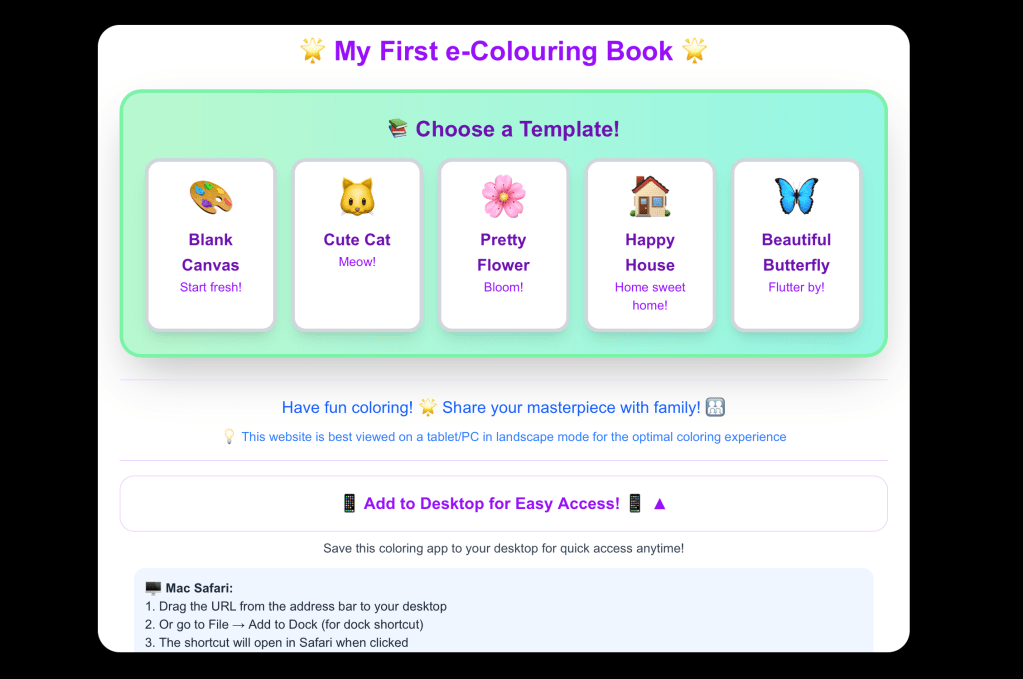The image size is (1023, 679).
Task: Pick the Pretty Flower template label
Action: click(x=503, y=252)
